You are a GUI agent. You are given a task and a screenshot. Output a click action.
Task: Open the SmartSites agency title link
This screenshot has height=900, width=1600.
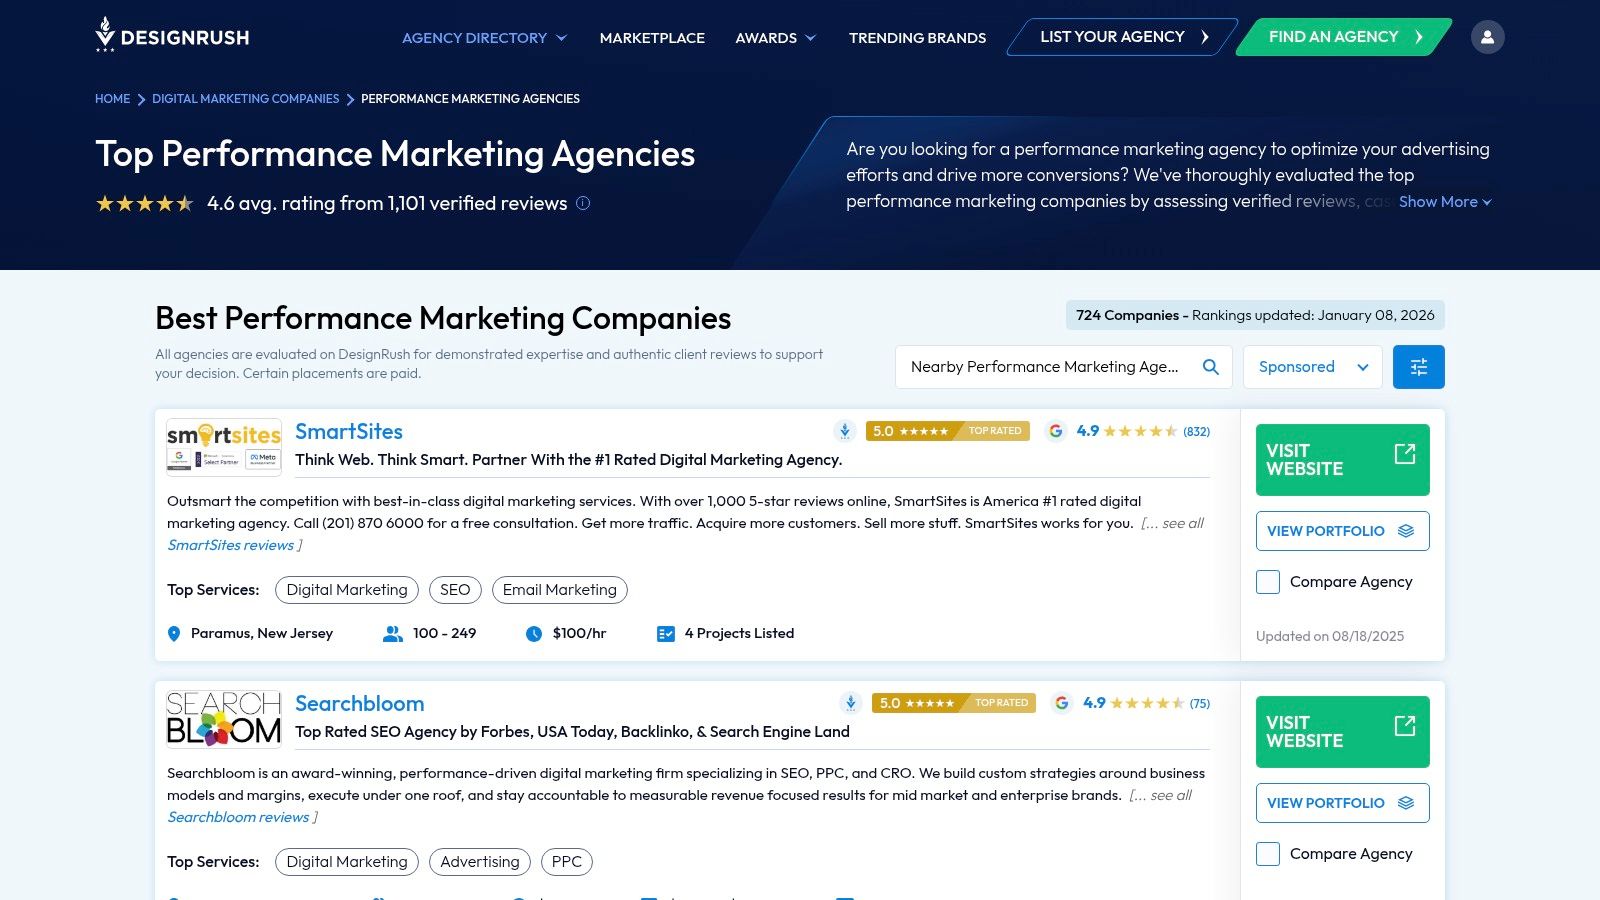pos(349,432)
